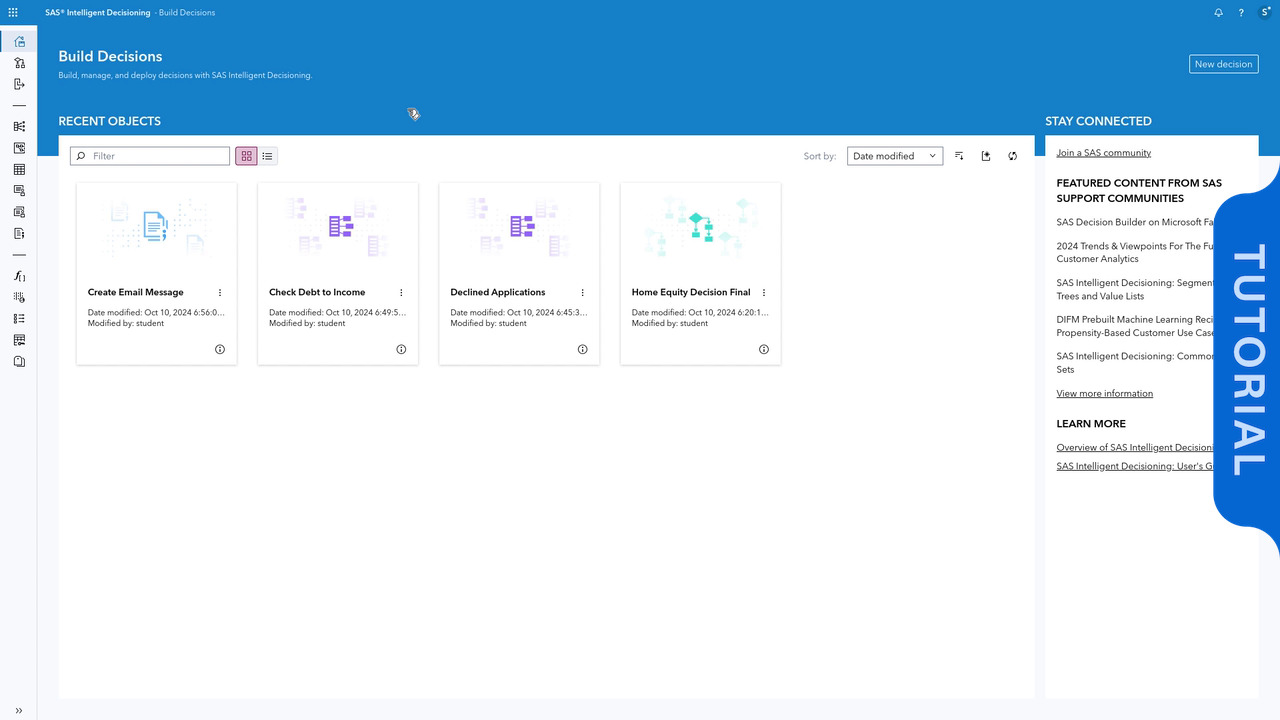
Task: Open the stacked pages icon at the sidebar bottom
Action: click(19, 362)
